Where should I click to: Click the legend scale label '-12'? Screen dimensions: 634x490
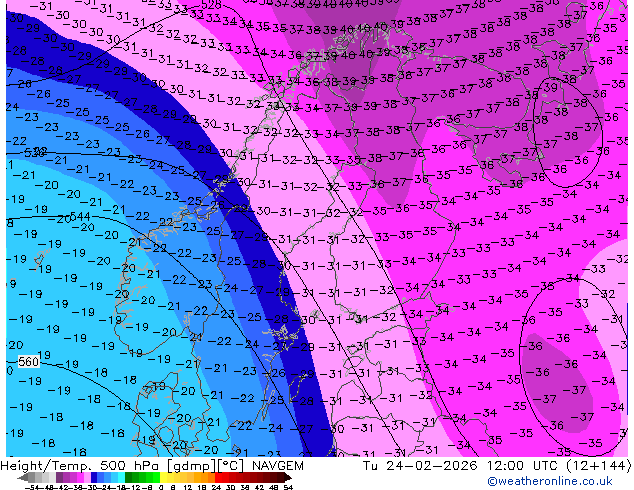coord(133,488)
